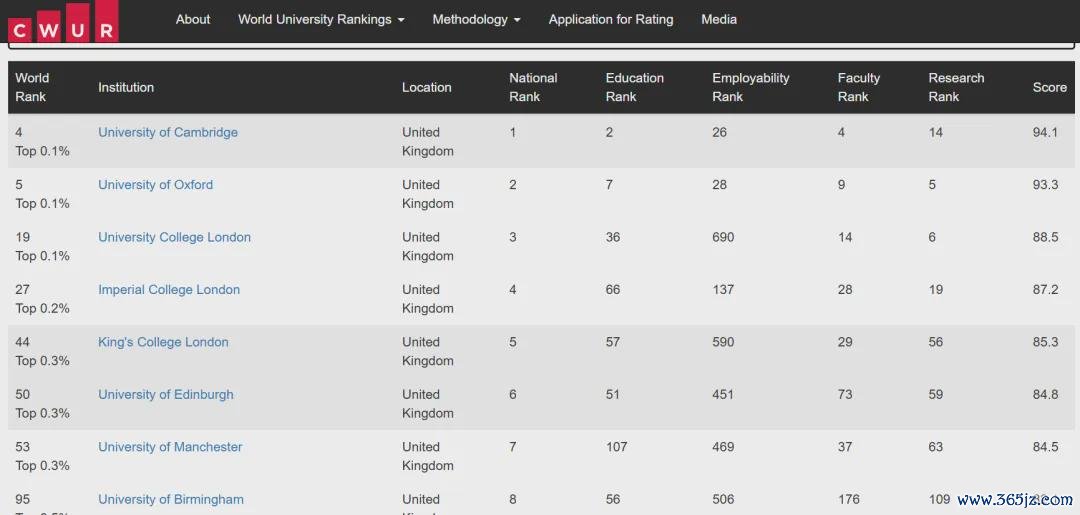
Task: Click the CWUR logo
Action: point(63,22)
